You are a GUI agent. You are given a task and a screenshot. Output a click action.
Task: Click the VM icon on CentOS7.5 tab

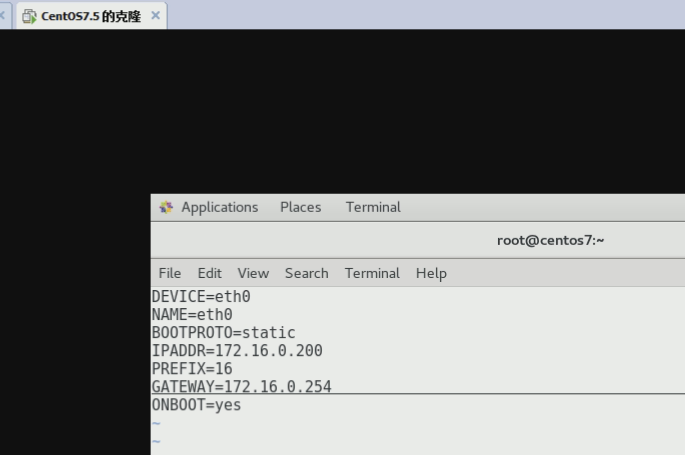[x=29, y=17]
